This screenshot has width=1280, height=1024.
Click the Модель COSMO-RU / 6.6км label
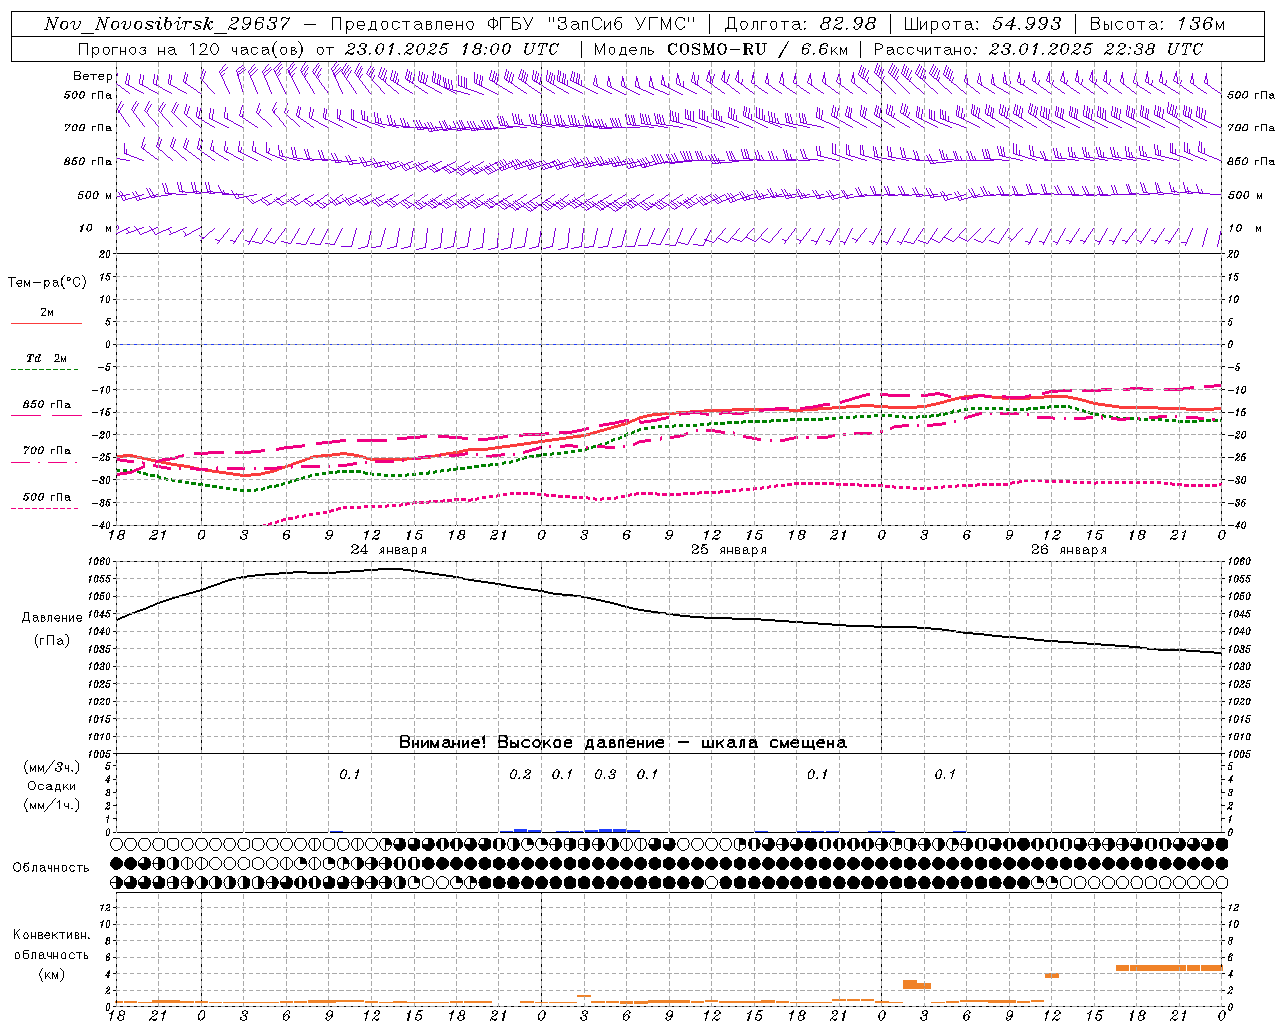[721, 49]
